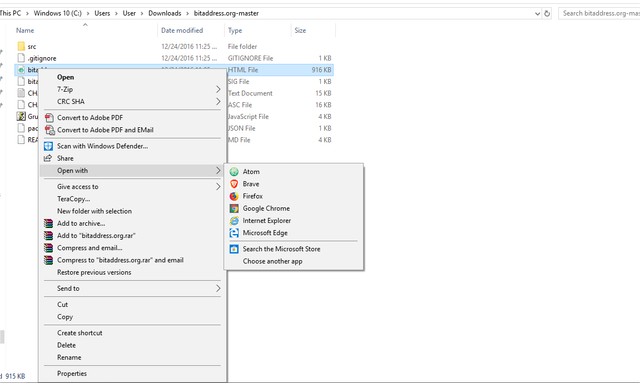Click the Windows Defender shield icon
The height and width of the screenshot is (383, 640).
[49, 146]
